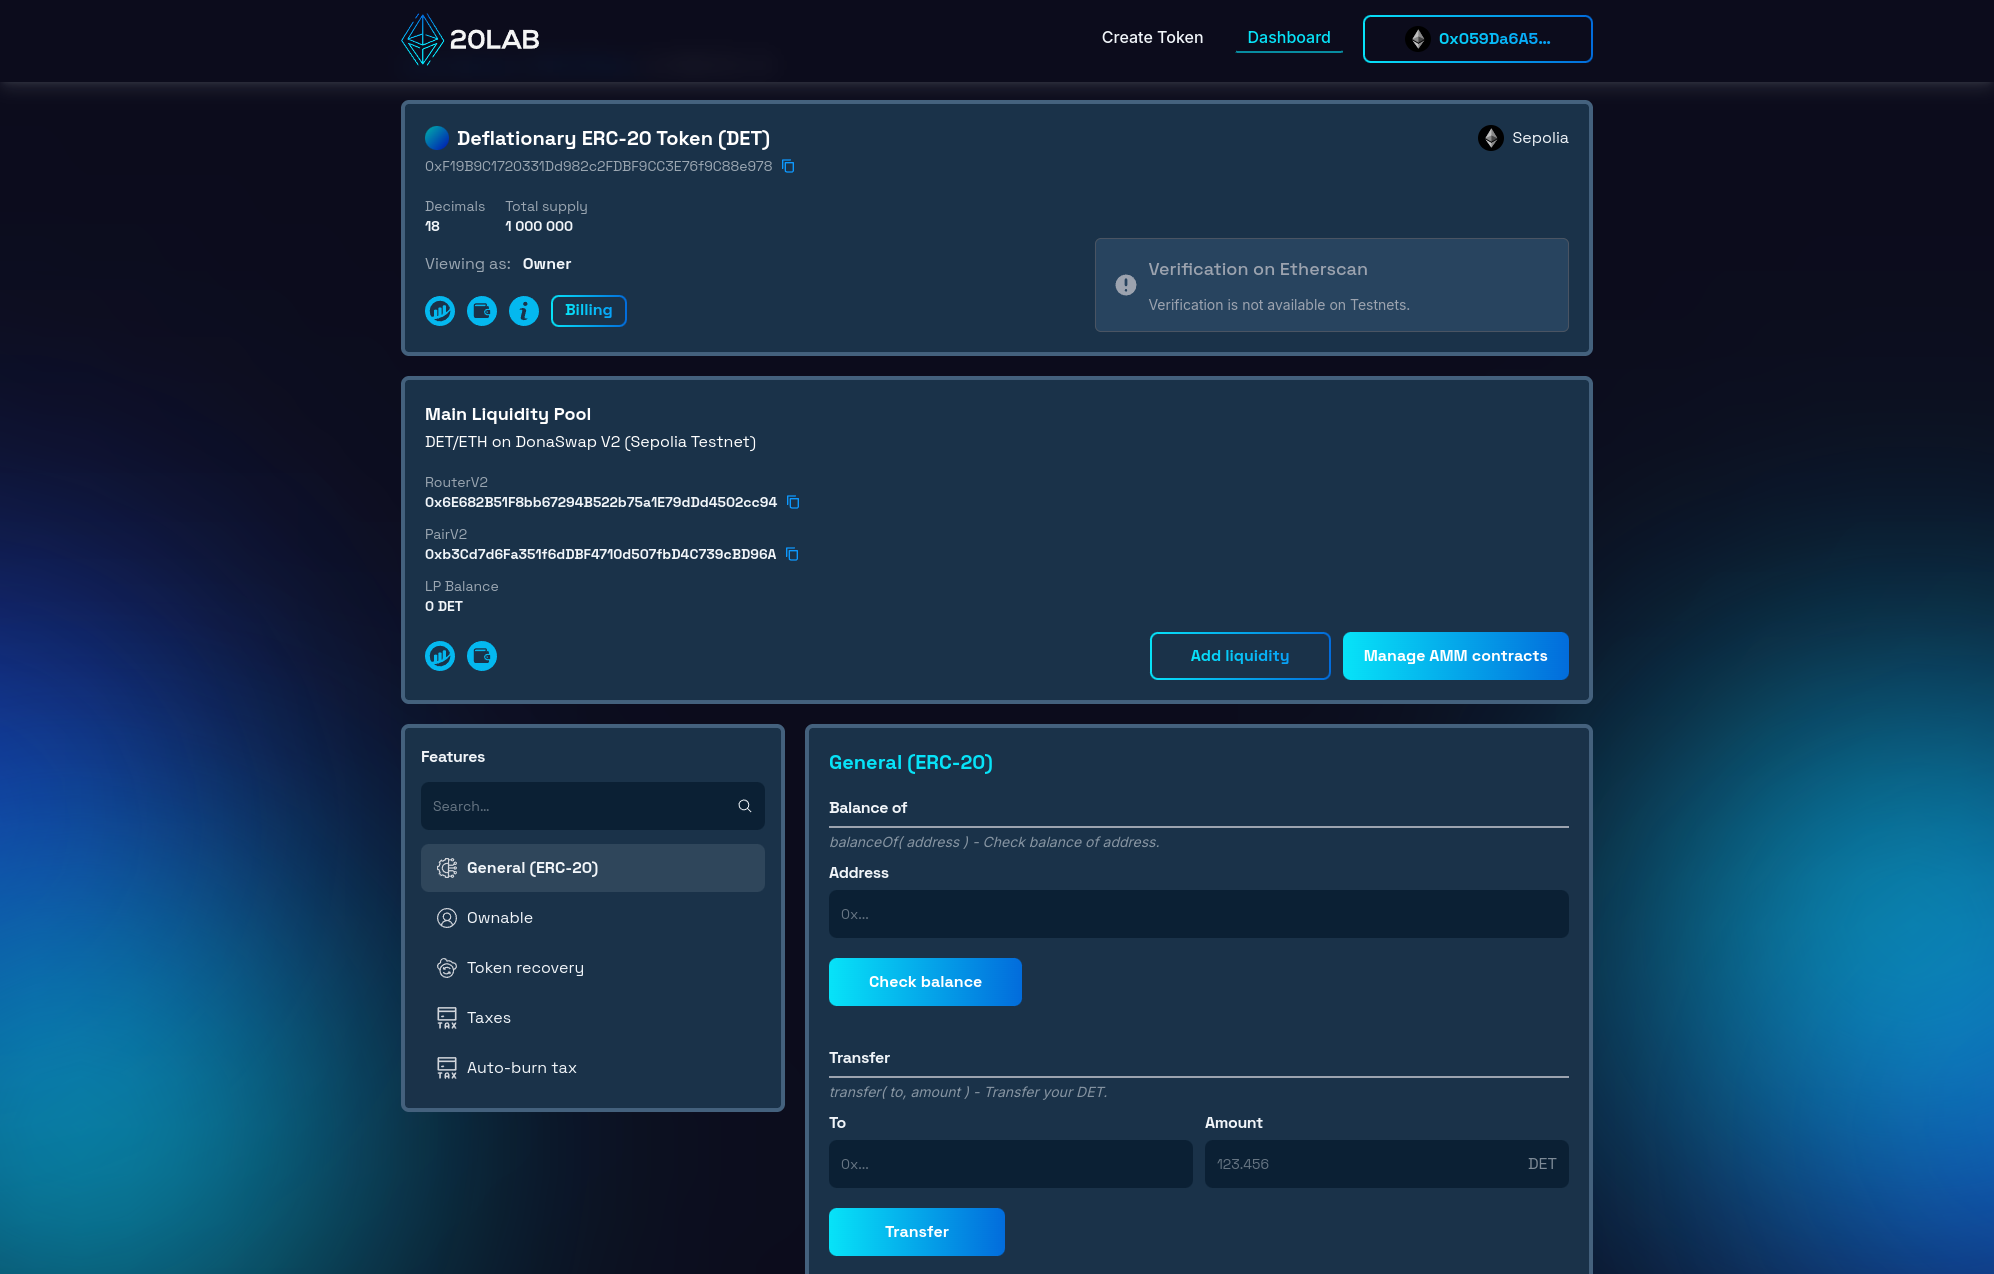This screenshot has width=1994, height=1274.
Task: Focus the Transfer Amount field
Action: pos(1386,1164)
